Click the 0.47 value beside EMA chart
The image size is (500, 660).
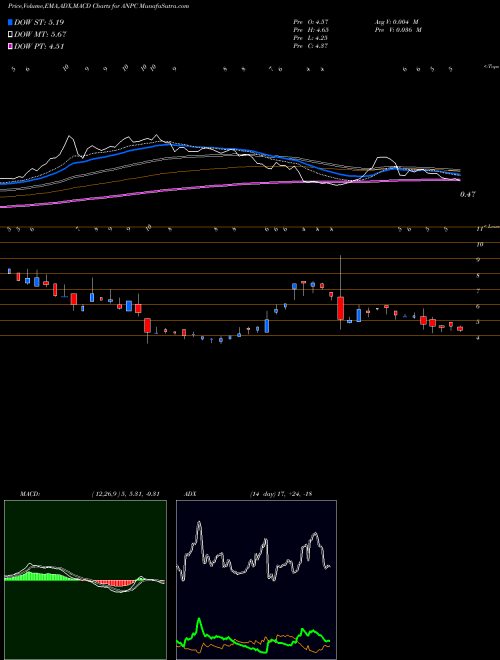coord(468,194)
